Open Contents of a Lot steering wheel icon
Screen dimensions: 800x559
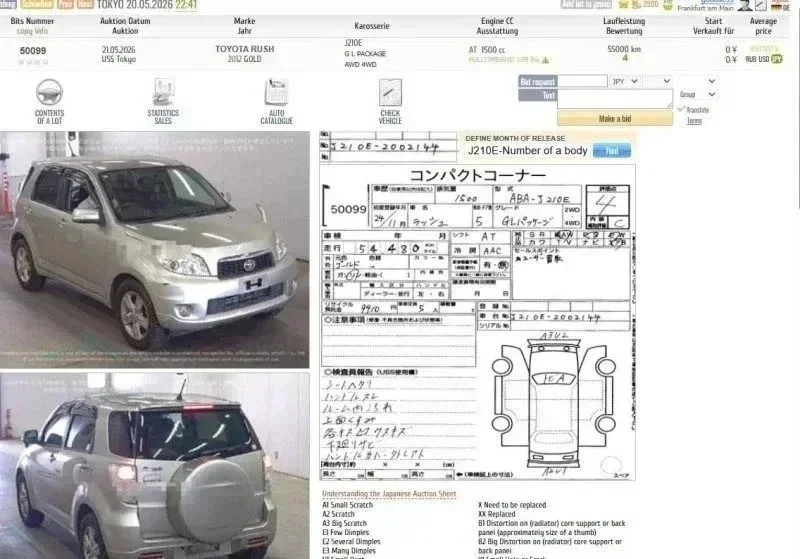[x=49, y=93]
